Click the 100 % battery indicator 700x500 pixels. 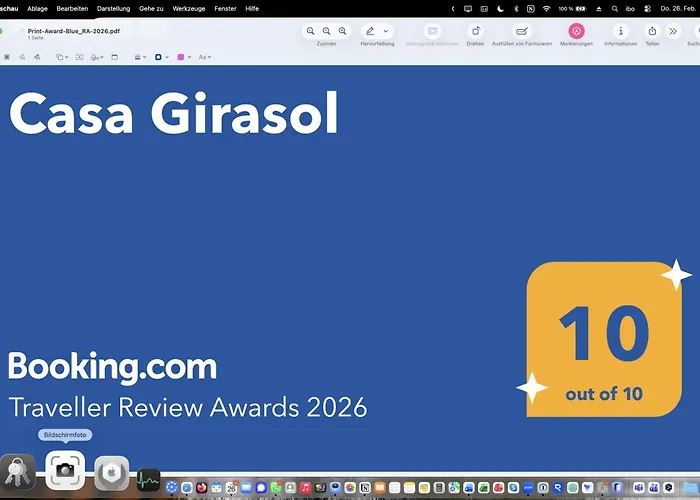click(x=572, y=8)
